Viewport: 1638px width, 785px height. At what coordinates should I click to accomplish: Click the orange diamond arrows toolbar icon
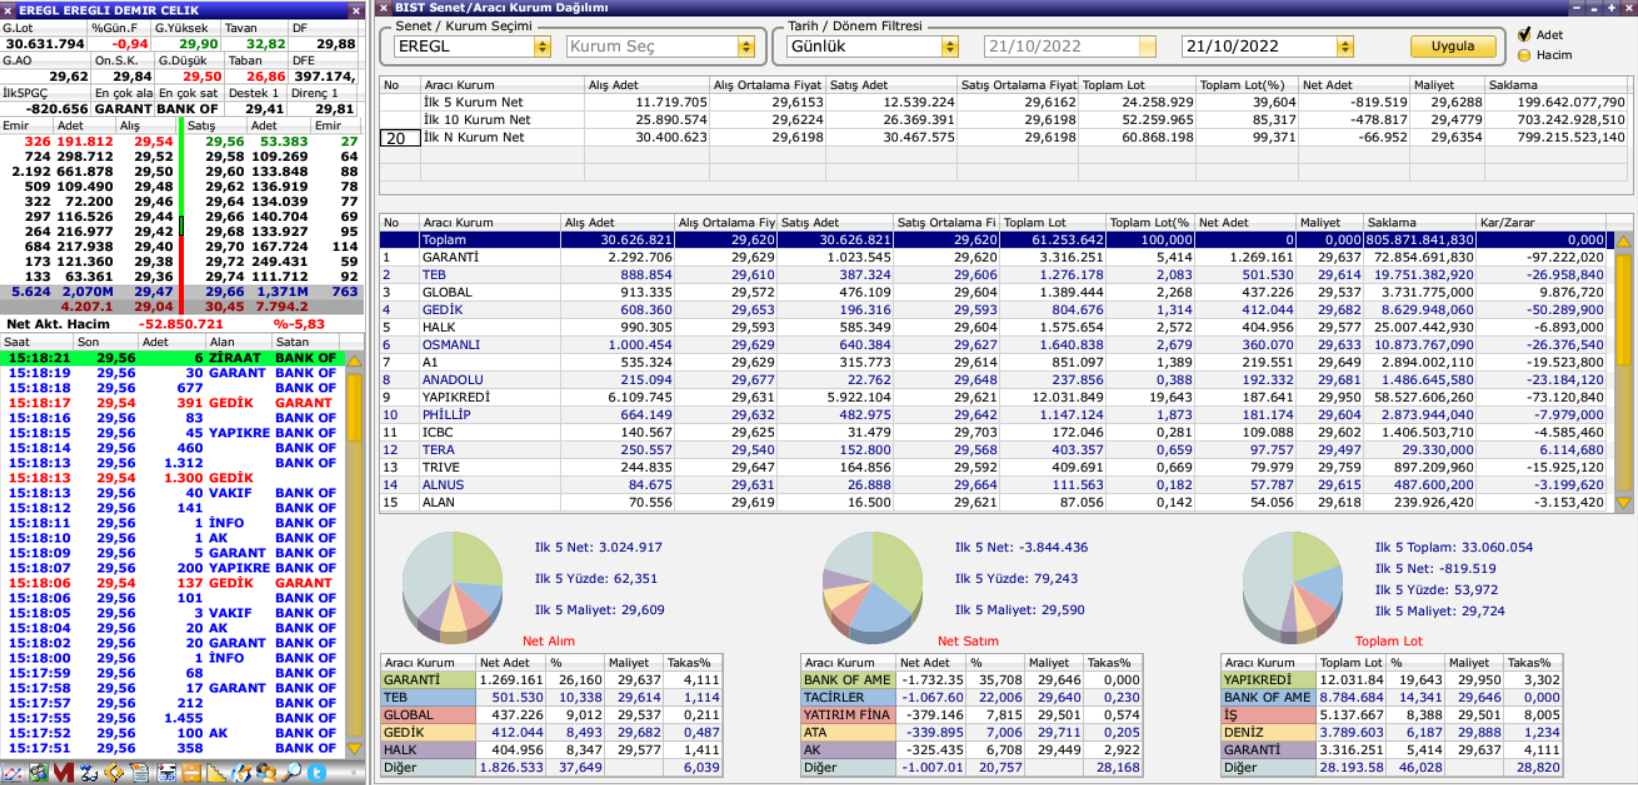tap(114, 773)
